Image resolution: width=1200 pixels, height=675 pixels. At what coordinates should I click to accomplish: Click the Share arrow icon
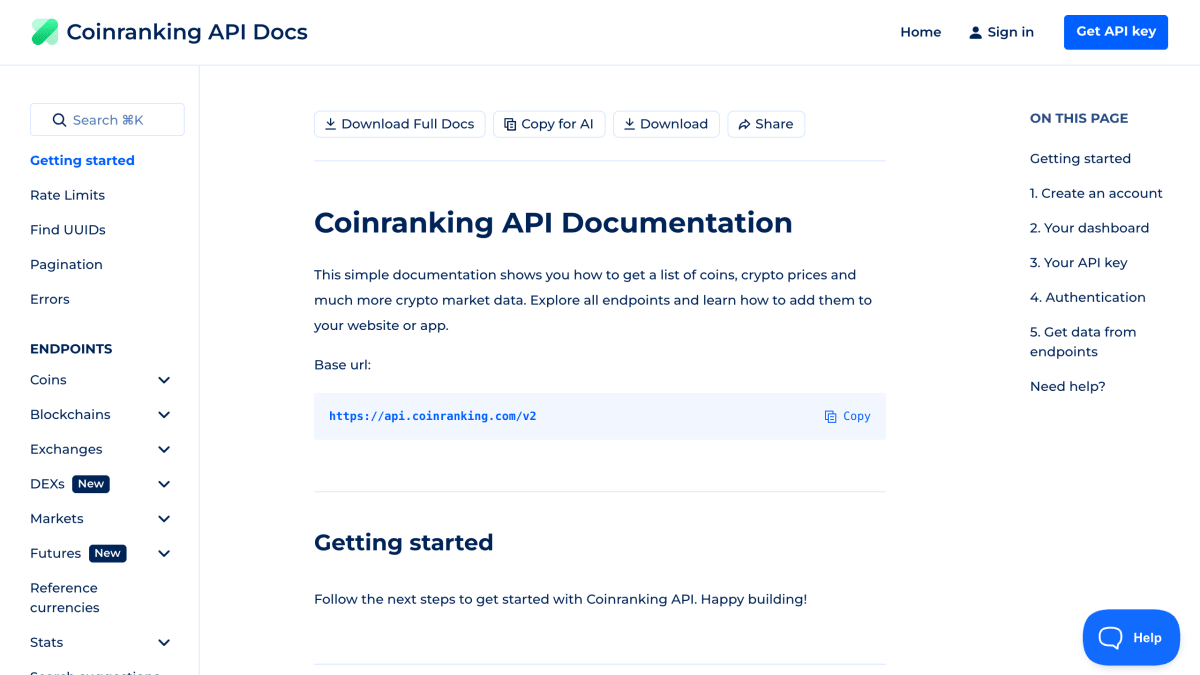point(744,124)
